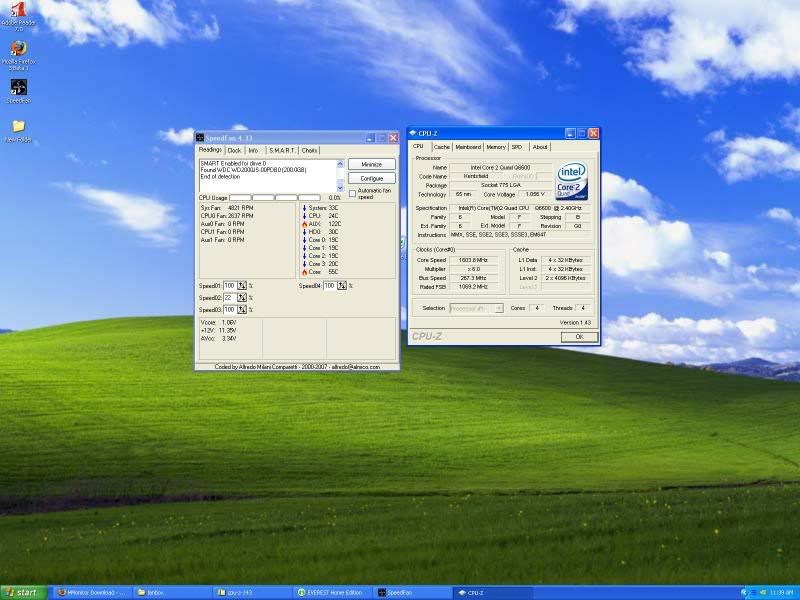Switch to the S.M.A.R.T. tab in SpeedFan

click(280, 150)
